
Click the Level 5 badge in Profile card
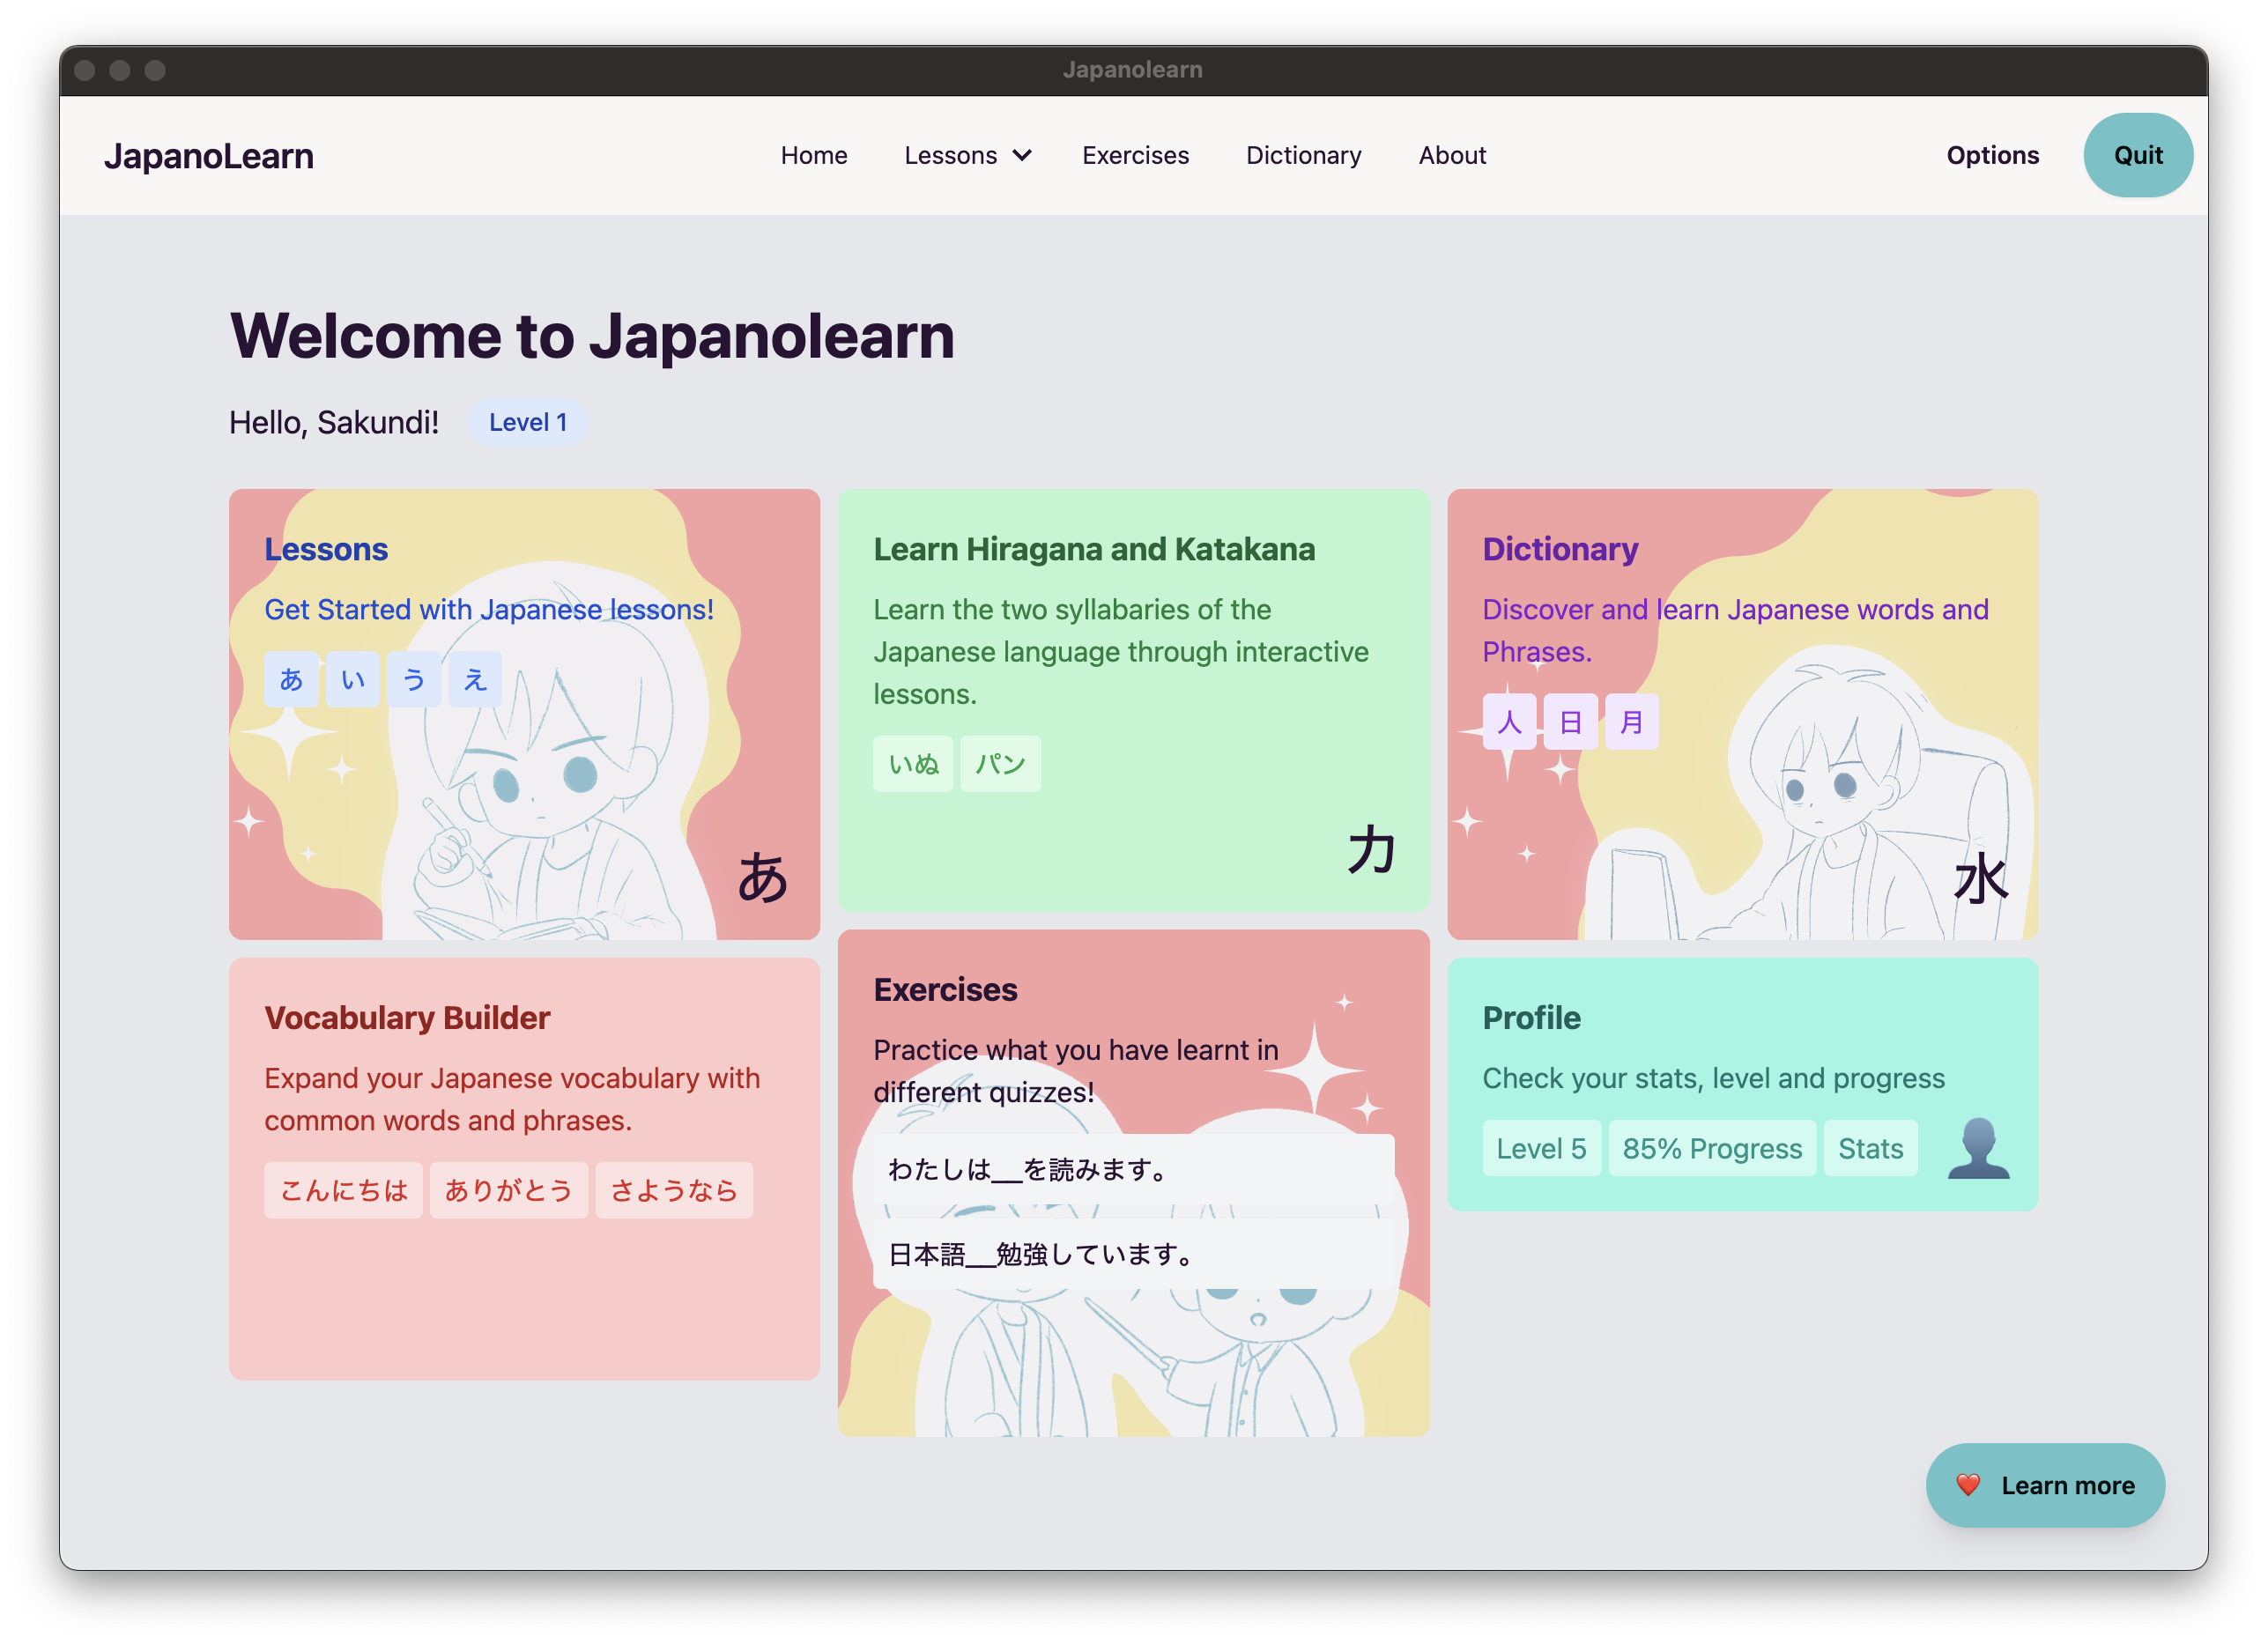point(1541,1148)
